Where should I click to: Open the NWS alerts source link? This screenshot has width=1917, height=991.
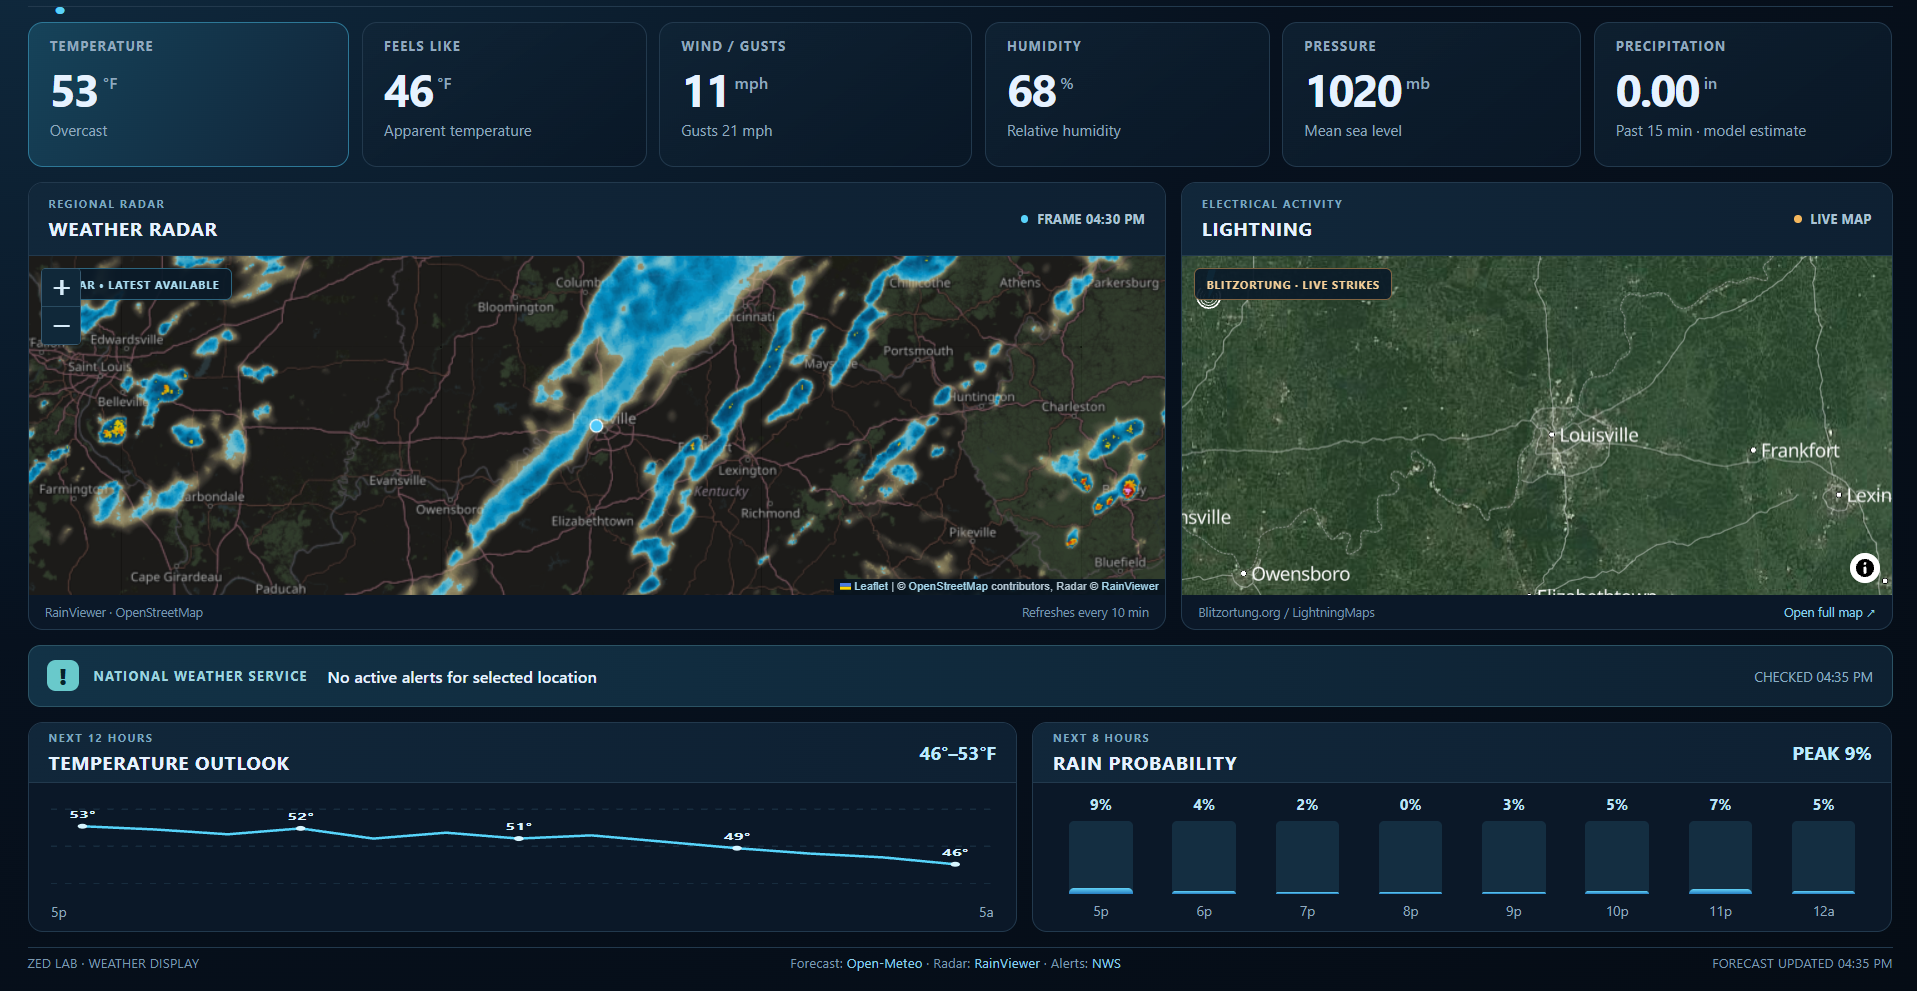[1106, 964]
